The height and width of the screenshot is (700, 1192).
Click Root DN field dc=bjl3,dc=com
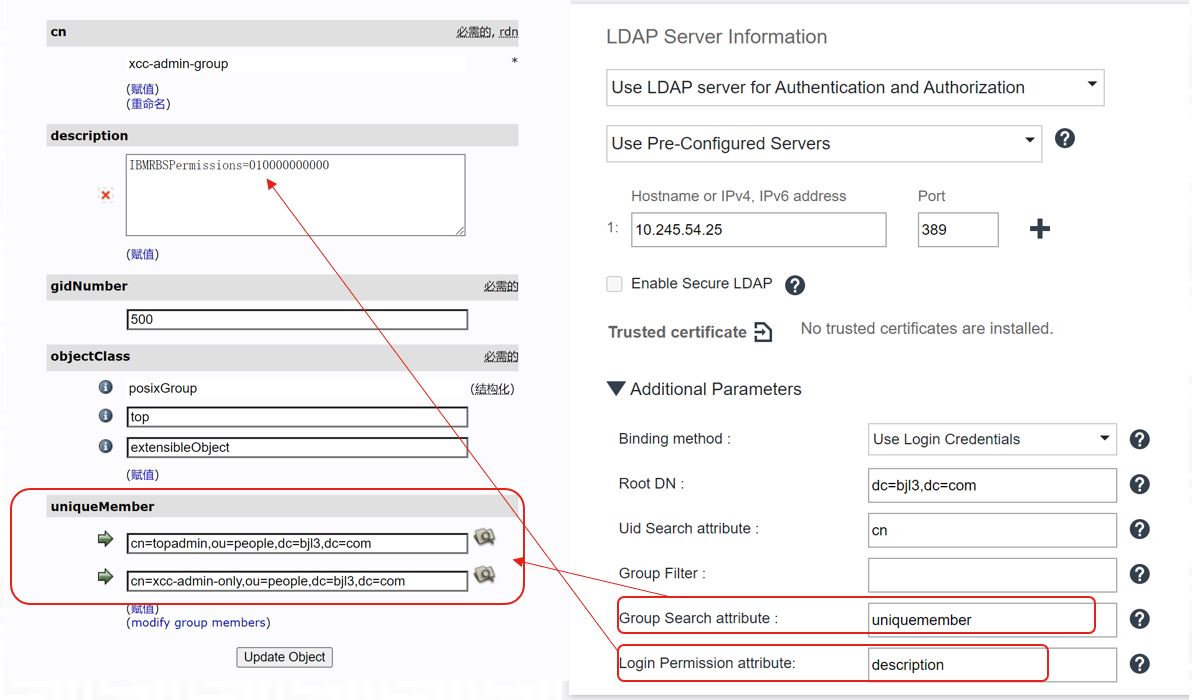(x=992, y=485)
